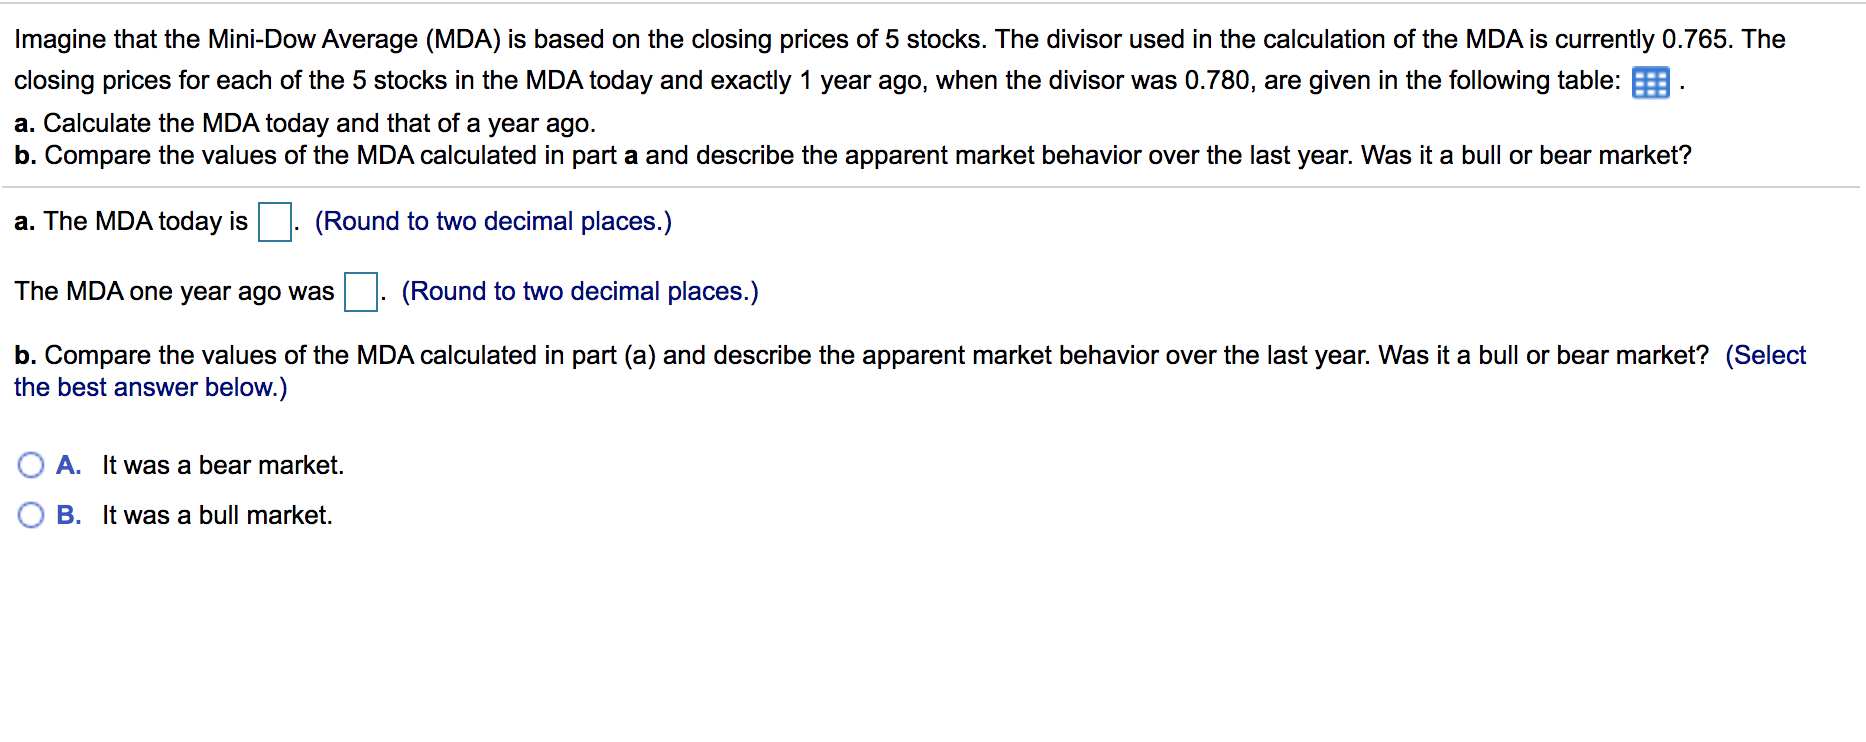Click the text 'It was a bear market.'
1866x742 pixels.
pos(223,465)
